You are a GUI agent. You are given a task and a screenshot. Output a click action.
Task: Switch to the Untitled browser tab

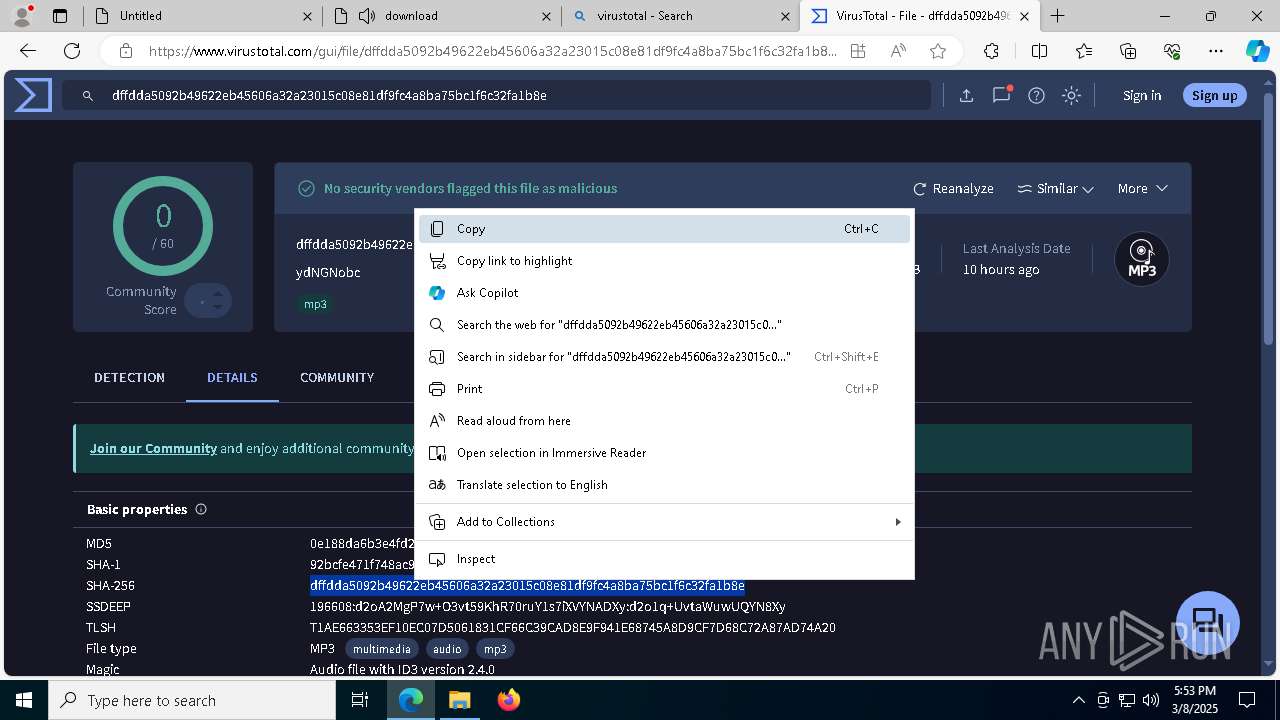tap(202, 15)
